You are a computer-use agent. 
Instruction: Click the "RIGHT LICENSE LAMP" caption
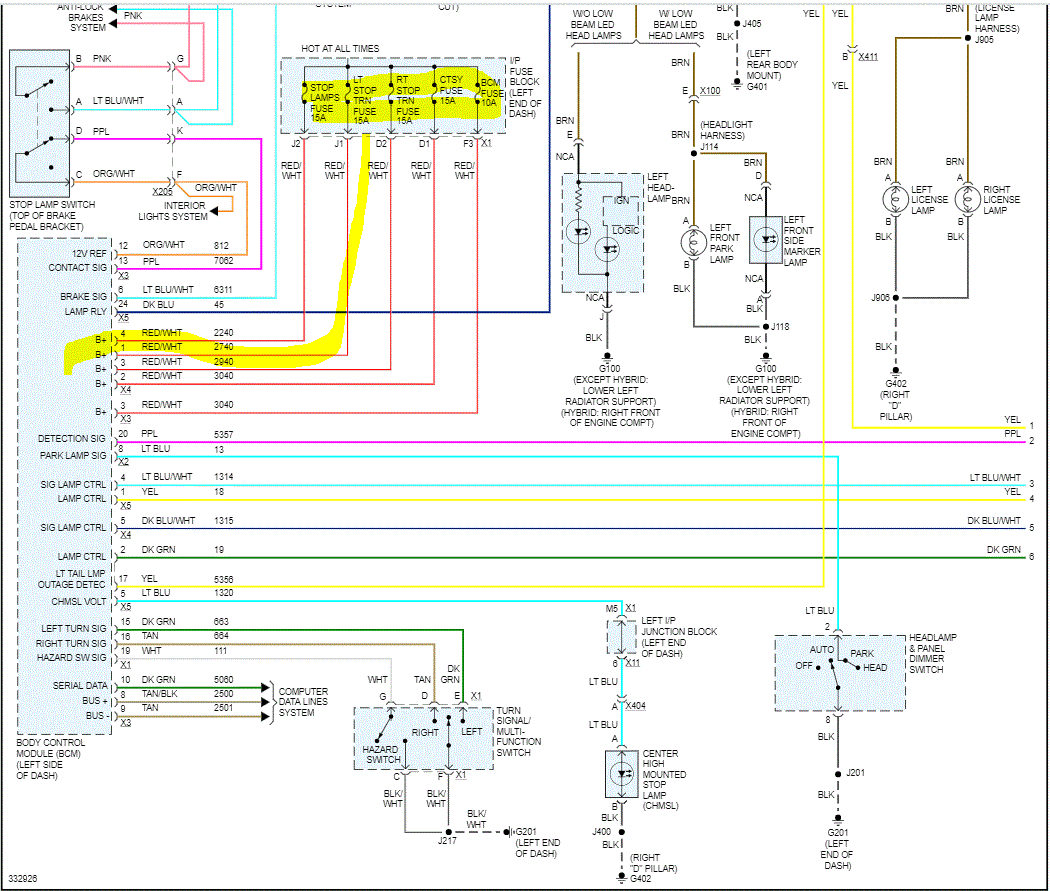[1001, 200]
